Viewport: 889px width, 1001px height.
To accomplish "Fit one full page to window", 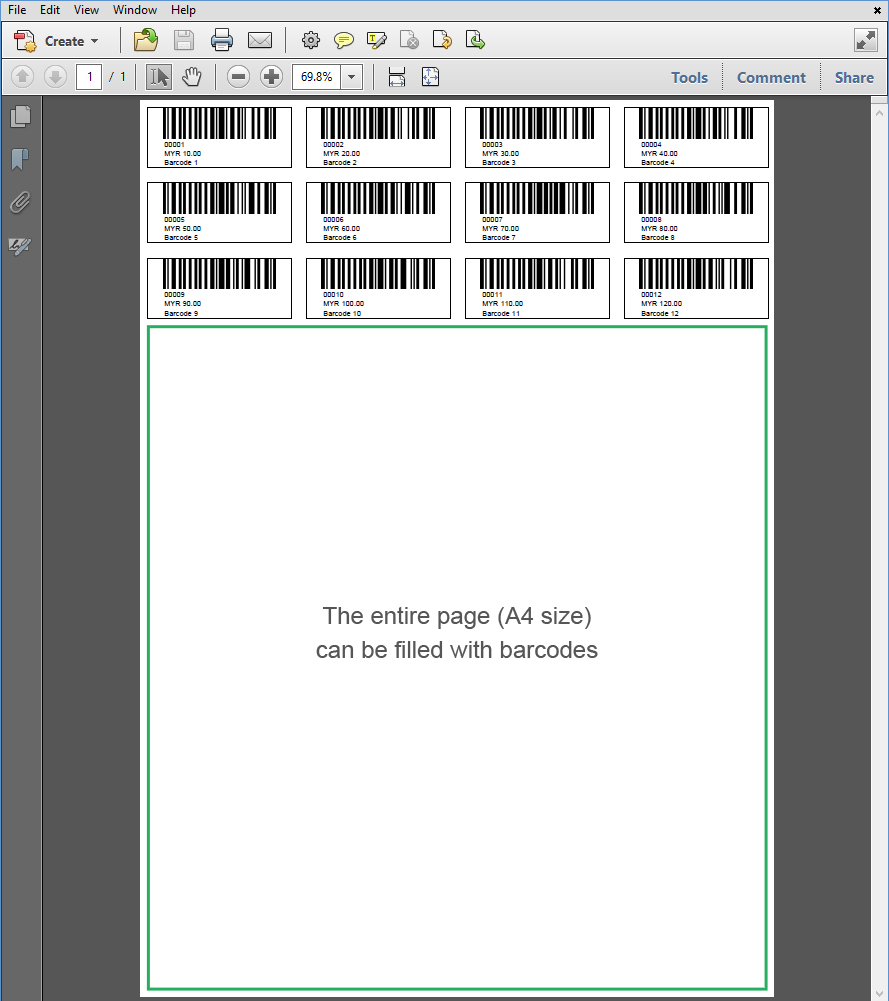I will click(x=431, y=77).
